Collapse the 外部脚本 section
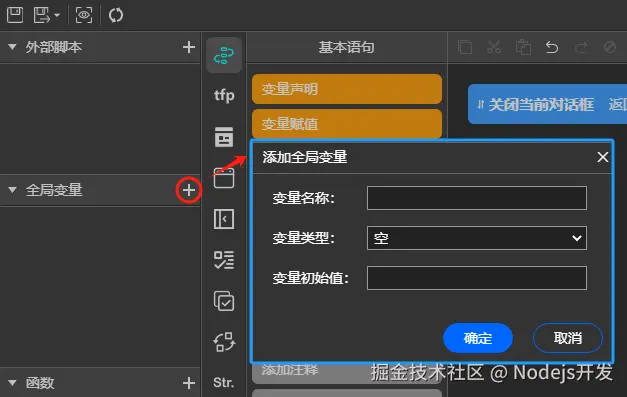627x397 pixels. pyautogui.click(x=12, y=47)
